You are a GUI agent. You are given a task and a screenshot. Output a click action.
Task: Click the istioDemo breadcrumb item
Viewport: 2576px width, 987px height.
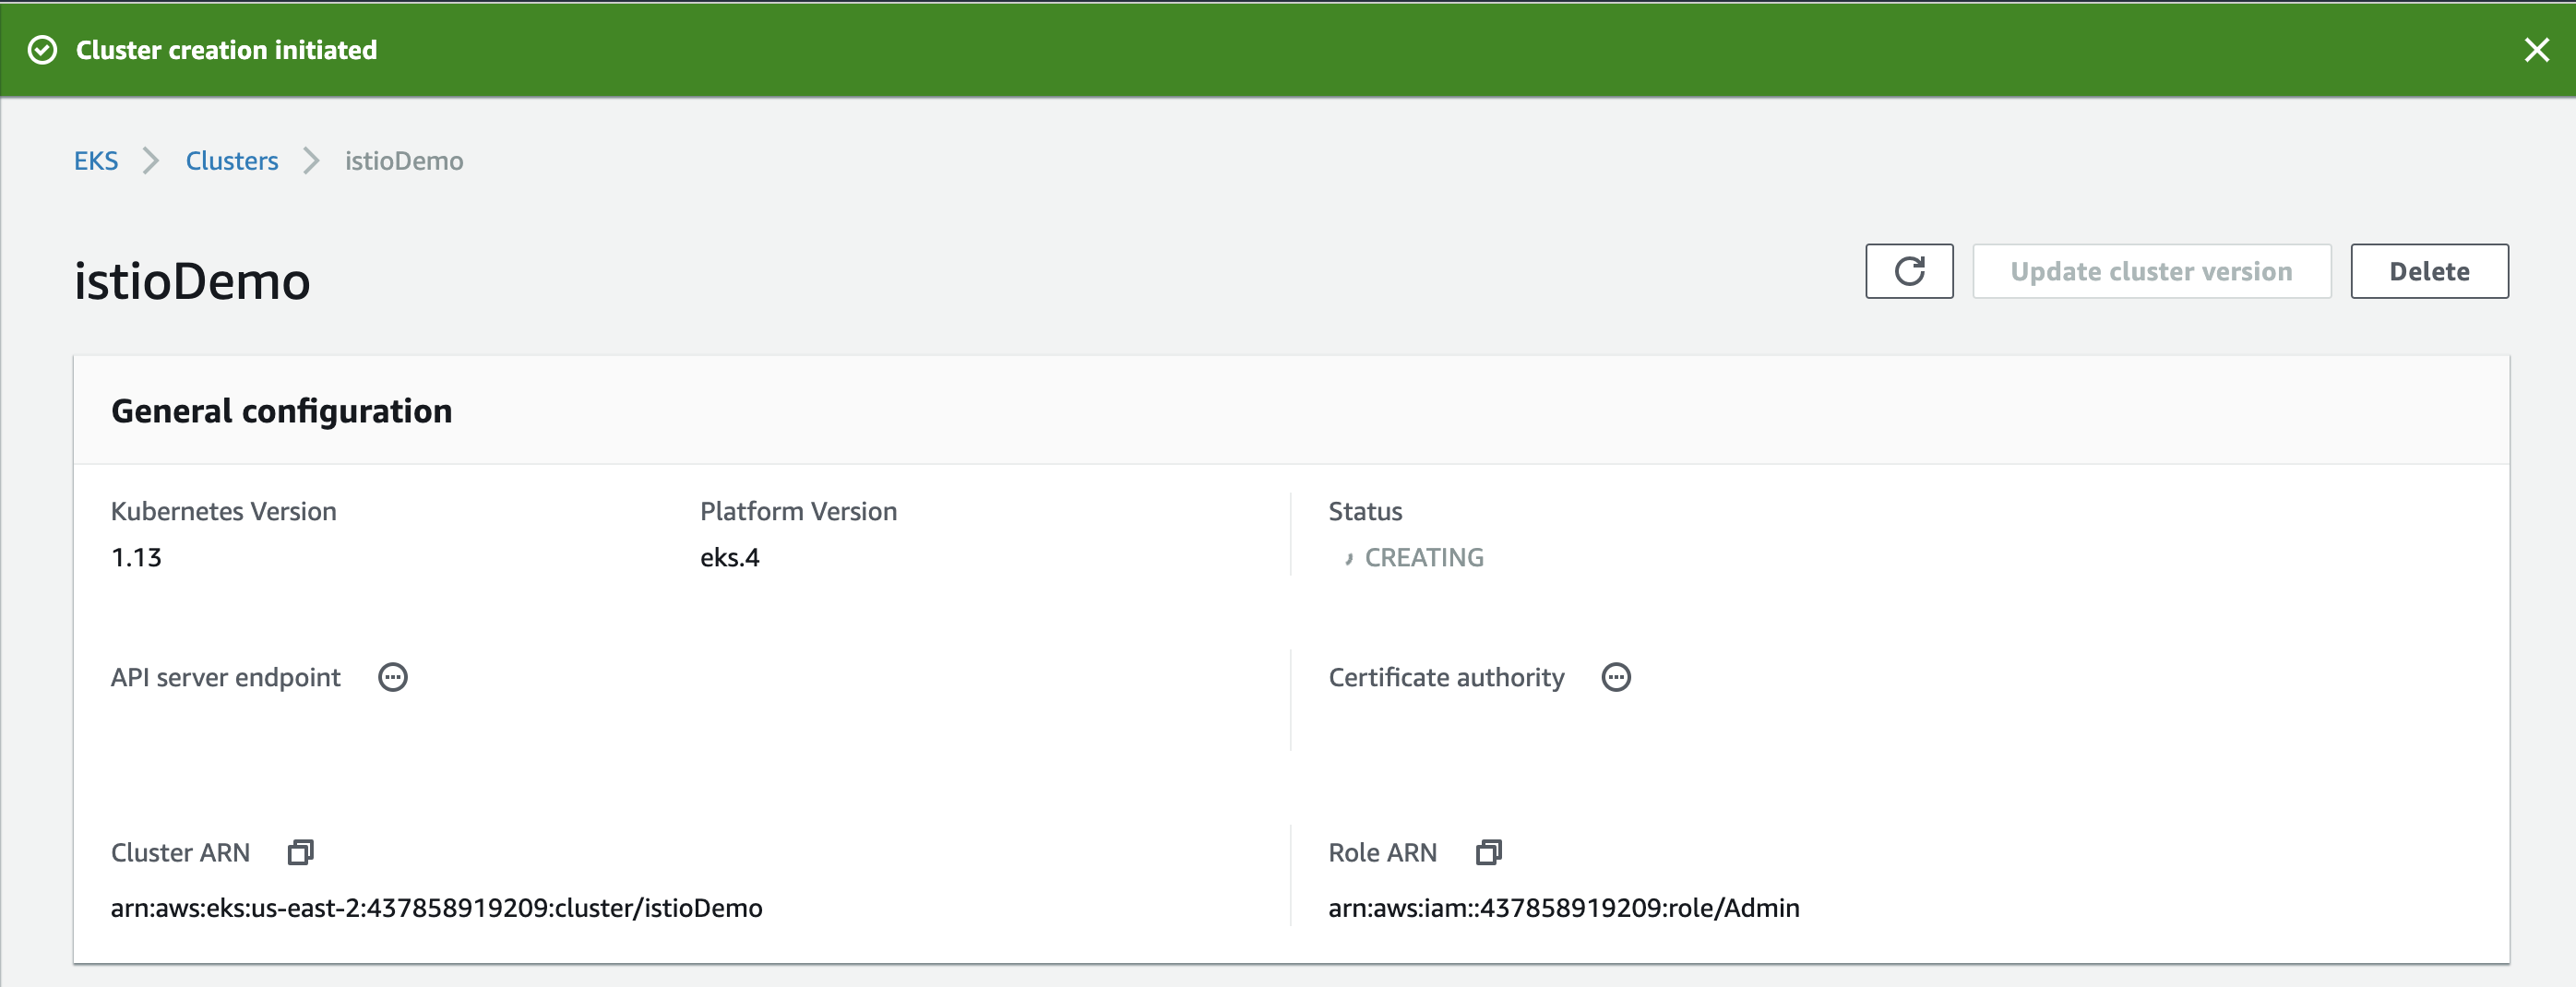[x=404, y=161]
